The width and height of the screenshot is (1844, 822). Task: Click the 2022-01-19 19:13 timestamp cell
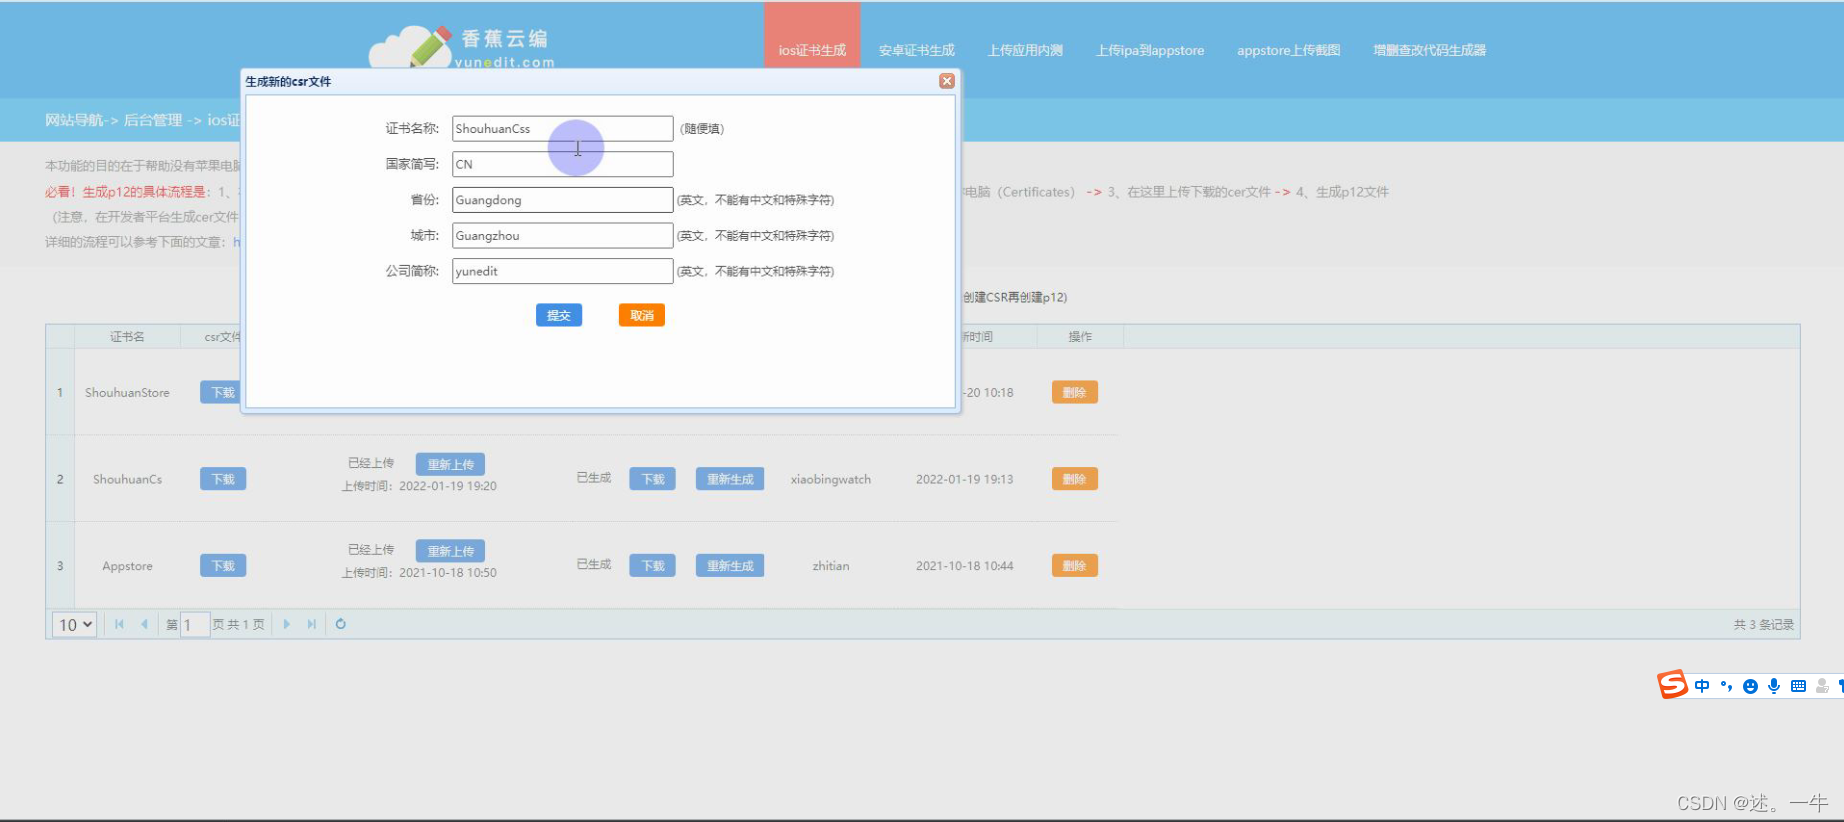964,479
